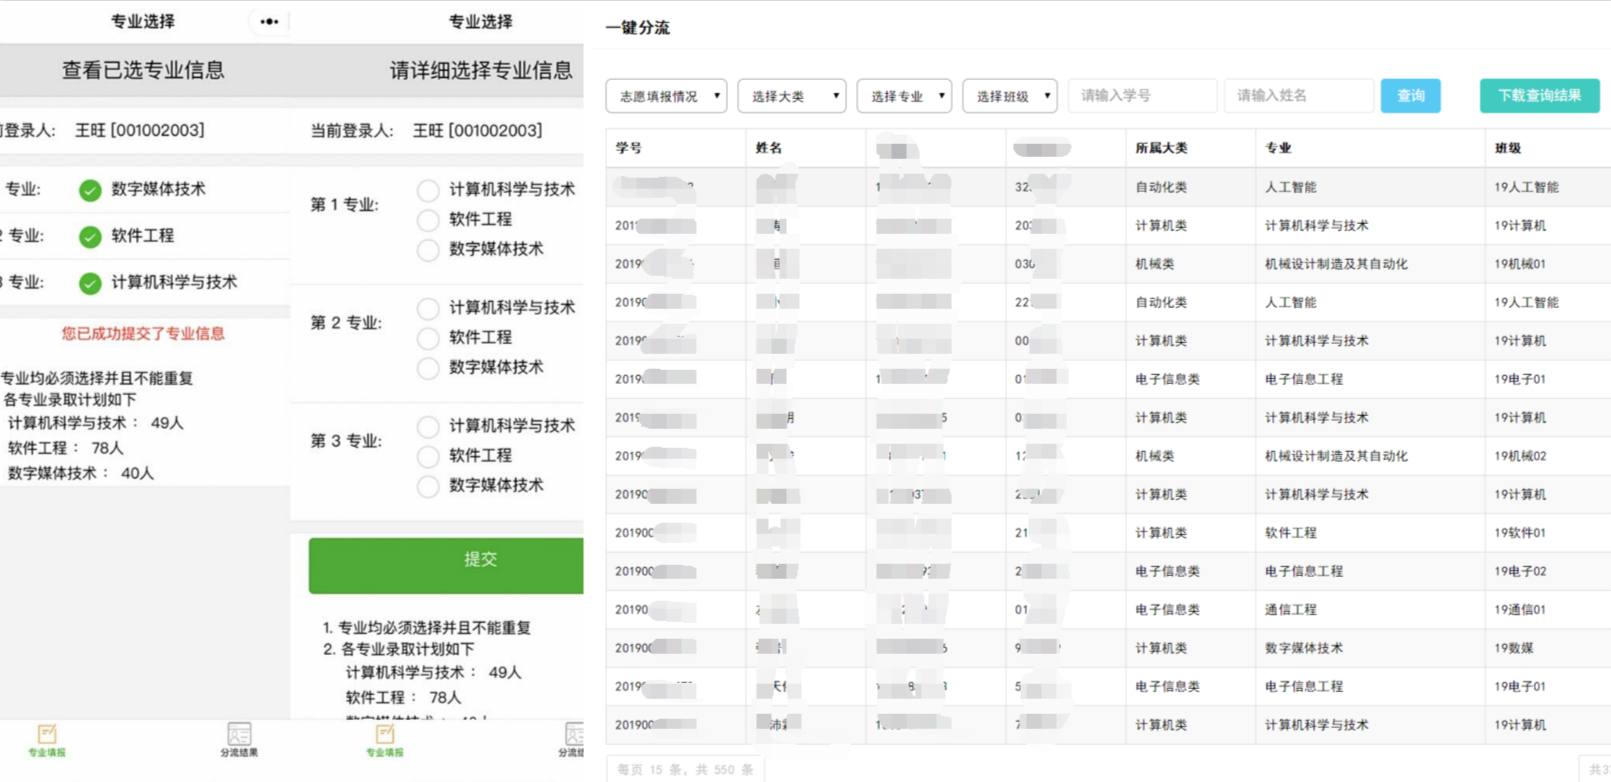Click green checkmark beside 计算机科学与技术 in selected list
This screenshot has width=1611, height=782.
click(90, 283)
